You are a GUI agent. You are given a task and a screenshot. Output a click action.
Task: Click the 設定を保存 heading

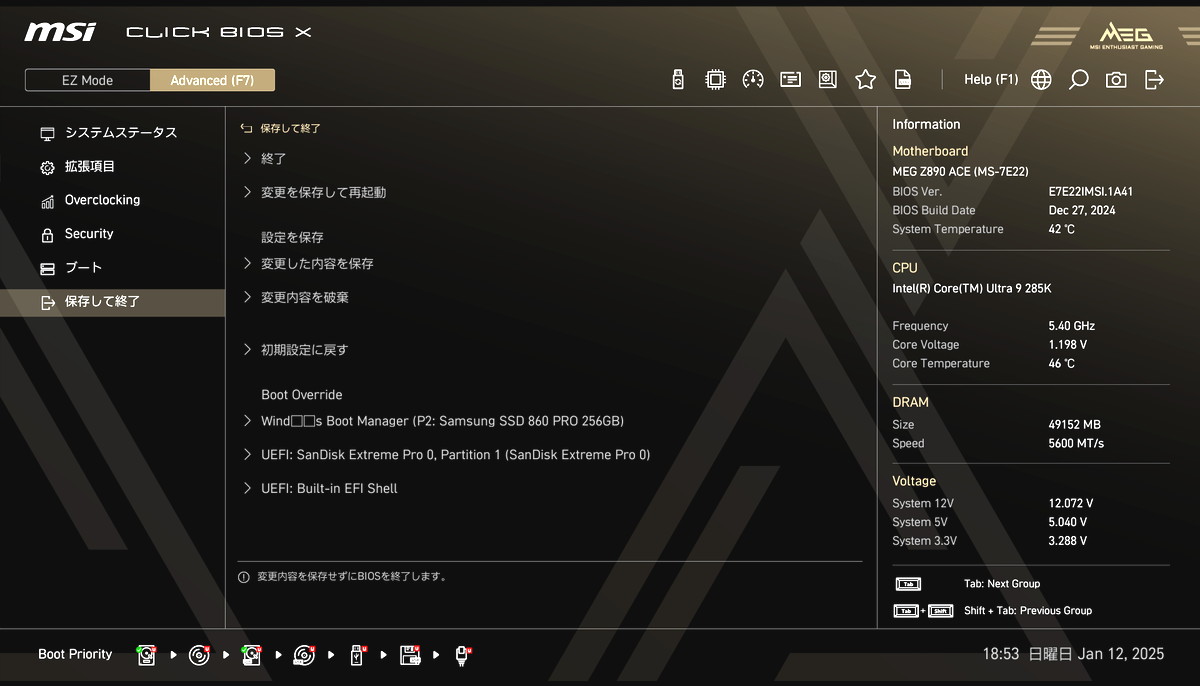click(x=292, y=238)
